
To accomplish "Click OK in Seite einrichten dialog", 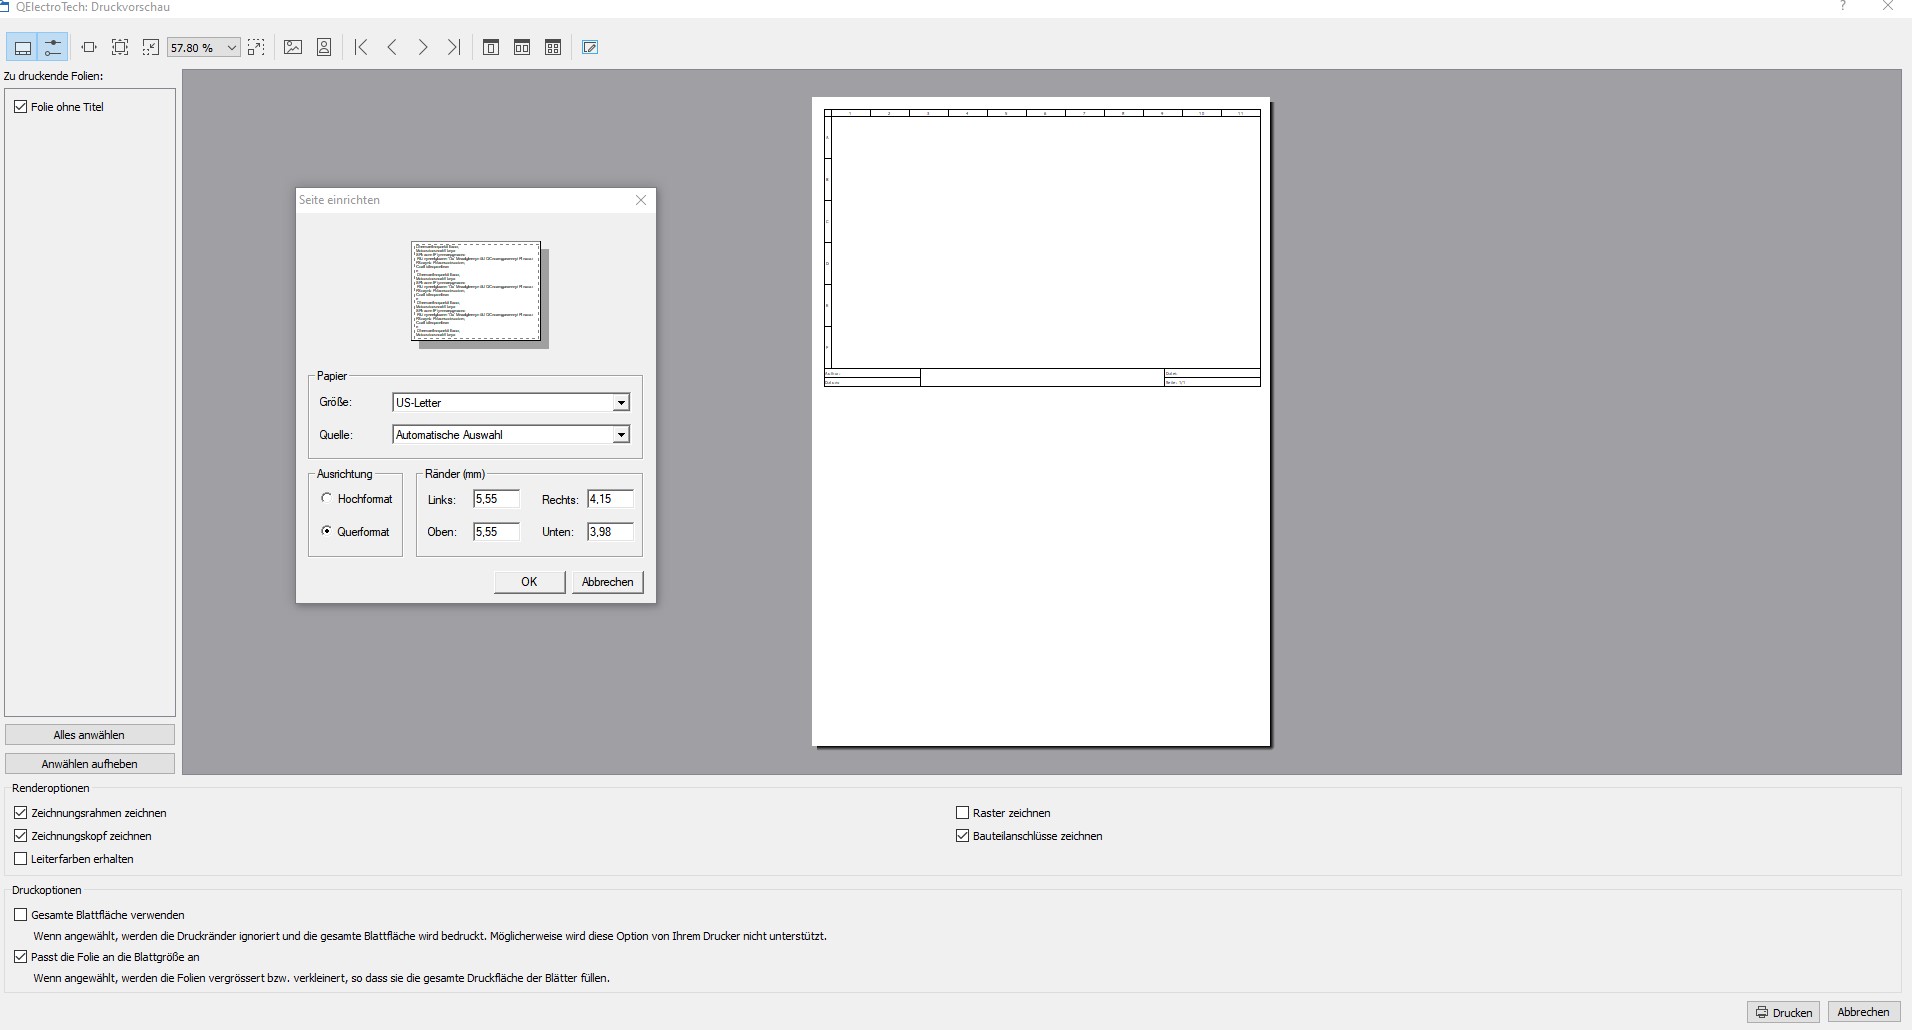I will (529, 582).
